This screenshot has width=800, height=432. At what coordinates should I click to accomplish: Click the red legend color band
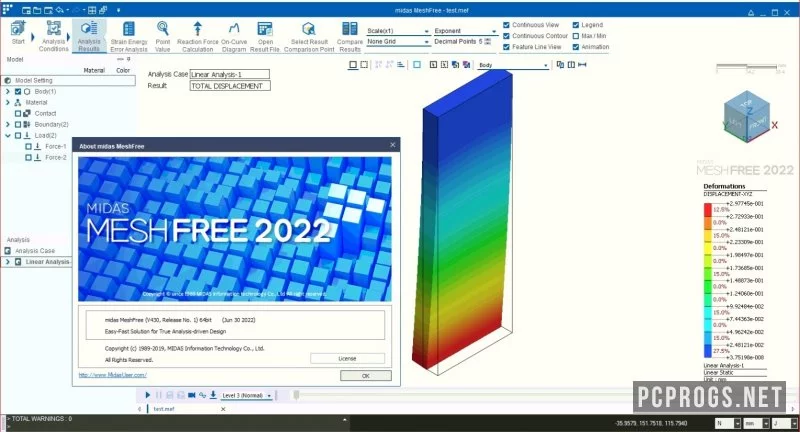(708, 210)
